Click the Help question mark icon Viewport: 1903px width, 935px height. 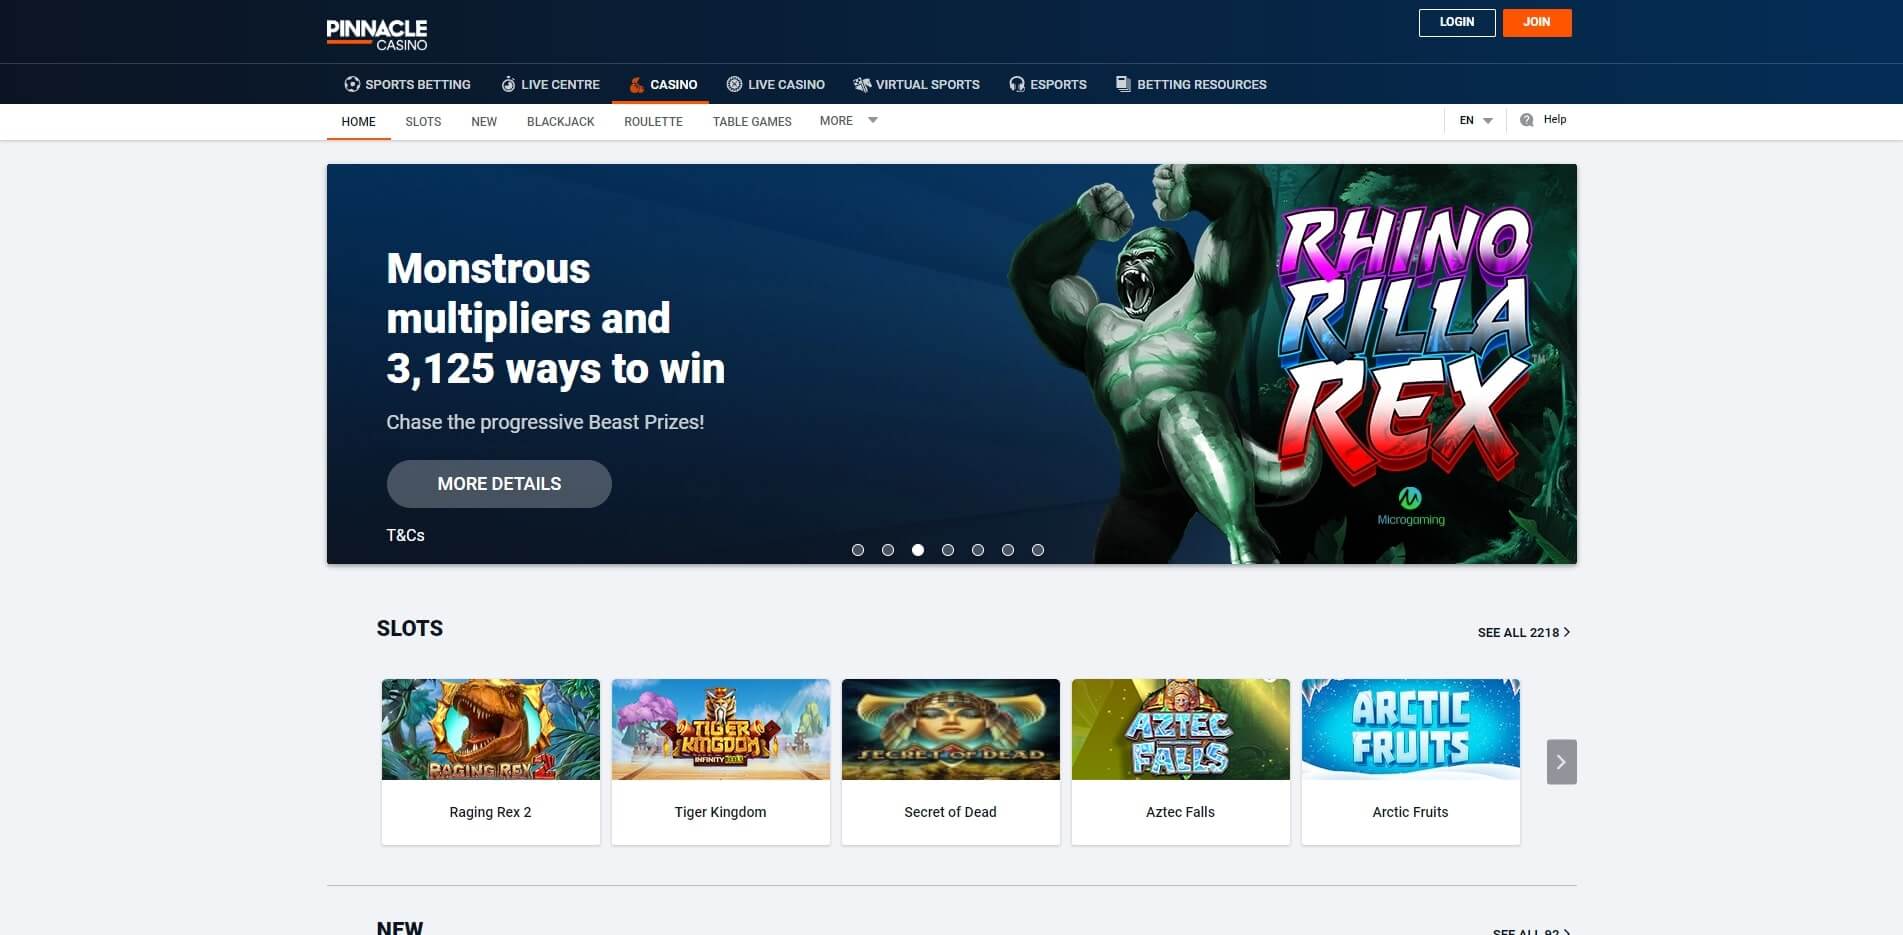[1526, 120]
